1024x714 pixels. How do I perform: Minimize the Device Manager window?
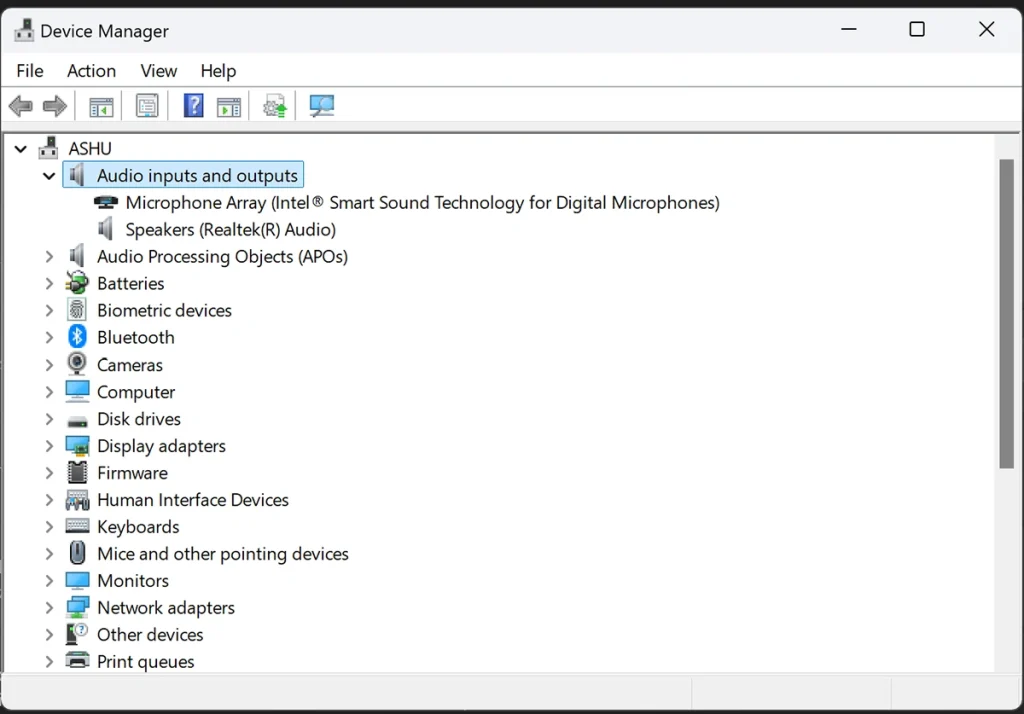pos(849,29)
